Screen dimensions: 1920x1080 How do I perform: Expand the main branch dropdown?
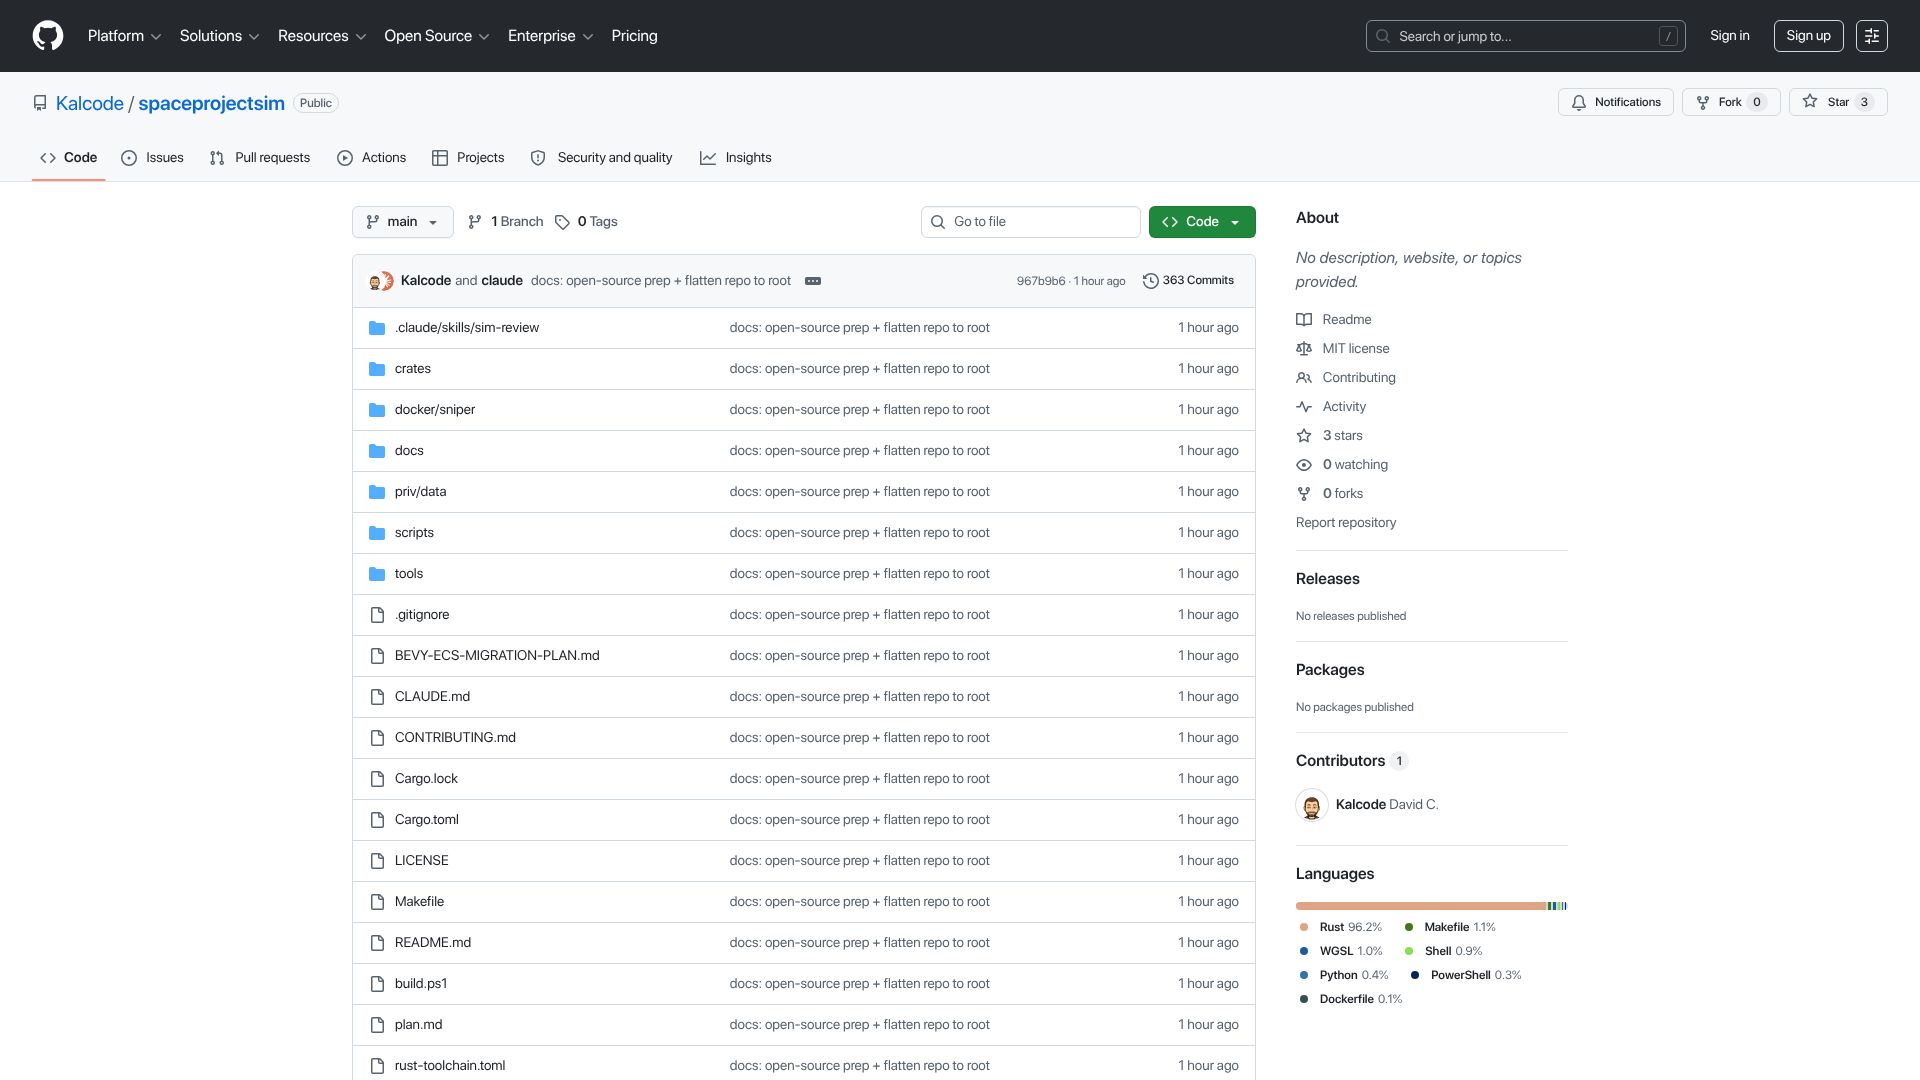[x=402, y=222]
